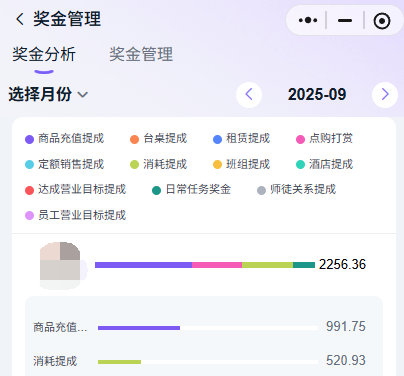The height and width of the screenshot is (376, 404).
Task: Click the 商品充值... row label
Action: tap(60, 327)
